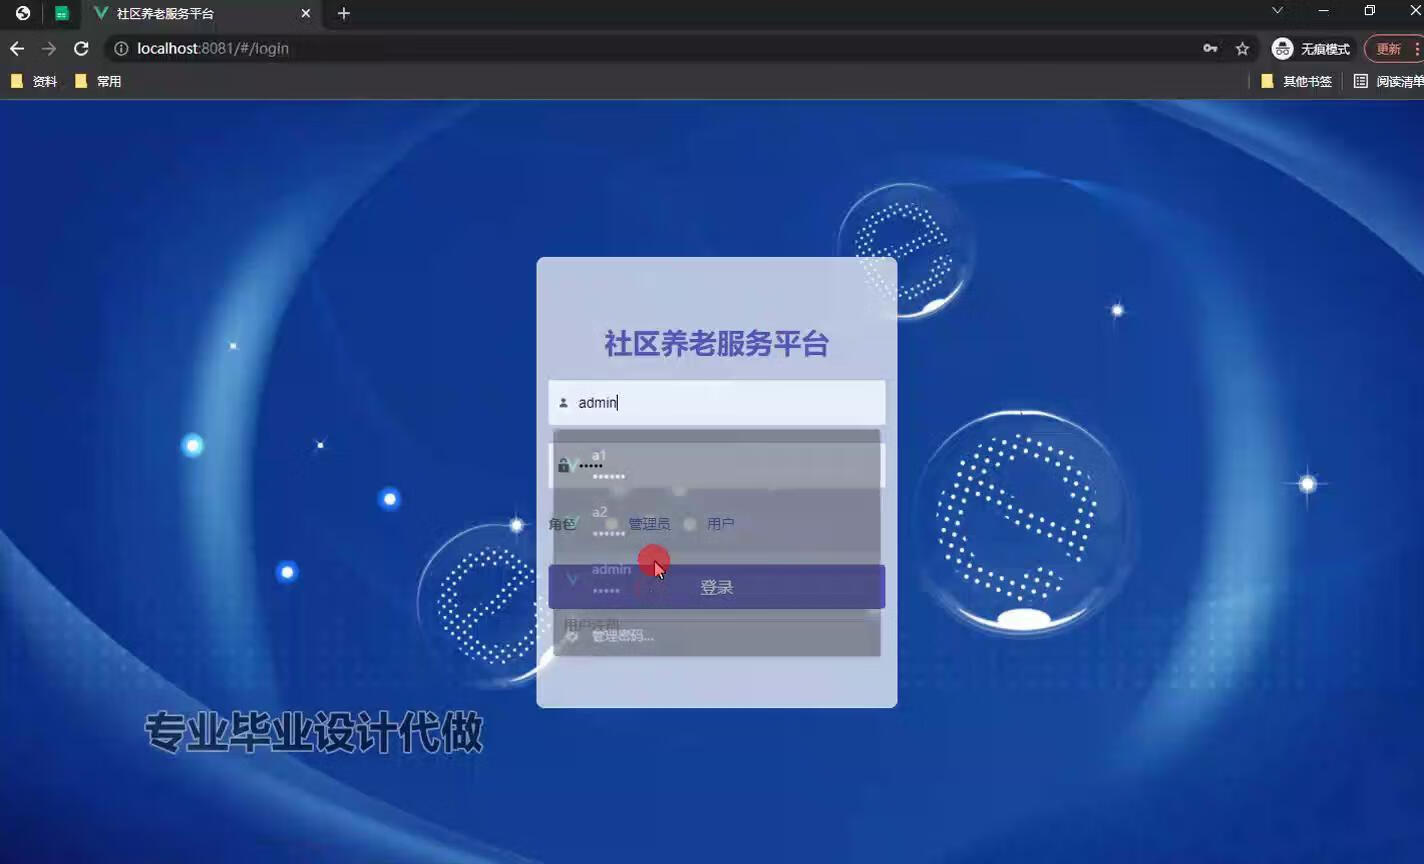
Task: Go back using the browser back arrow
Action: 17,48
